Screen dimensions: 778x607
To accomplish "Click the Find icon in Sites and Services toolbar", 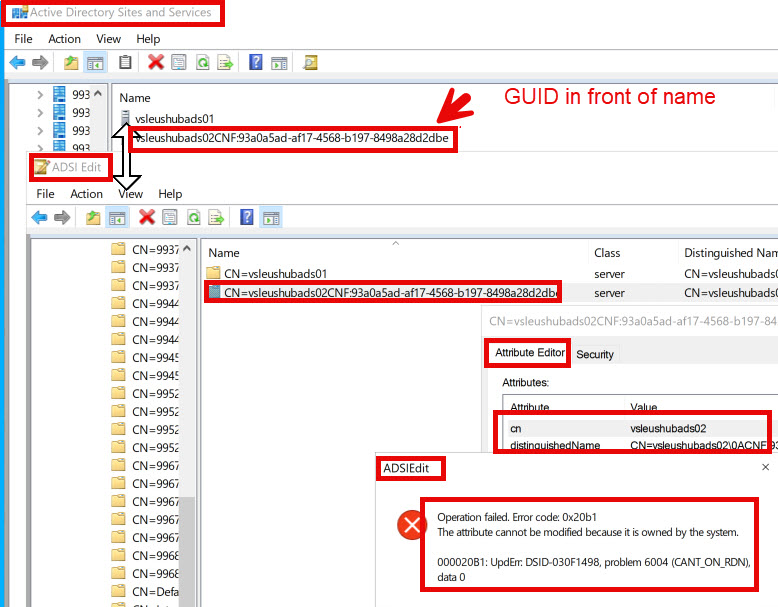I will click(x=310, y=63).
